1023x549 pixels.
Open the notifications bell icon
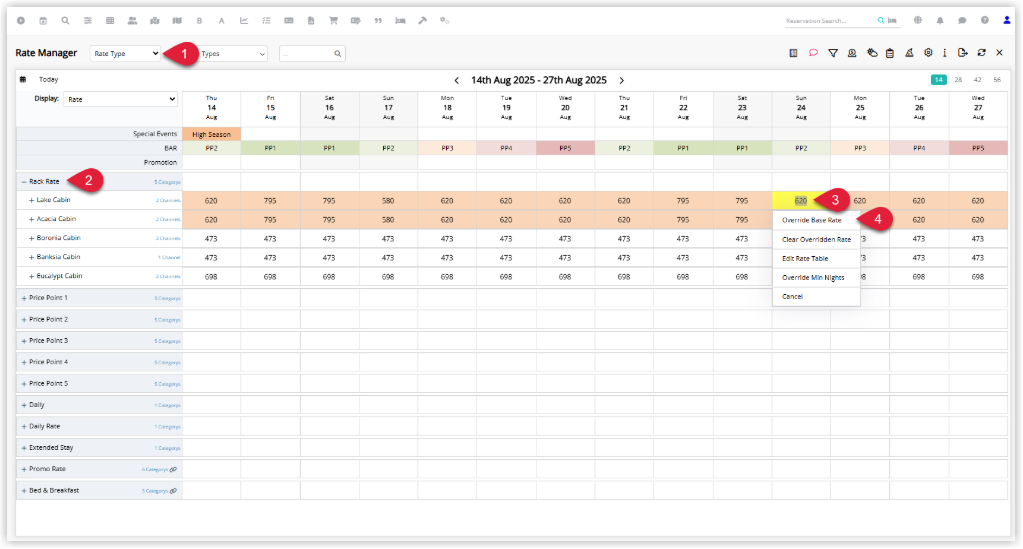click(940, 20)
